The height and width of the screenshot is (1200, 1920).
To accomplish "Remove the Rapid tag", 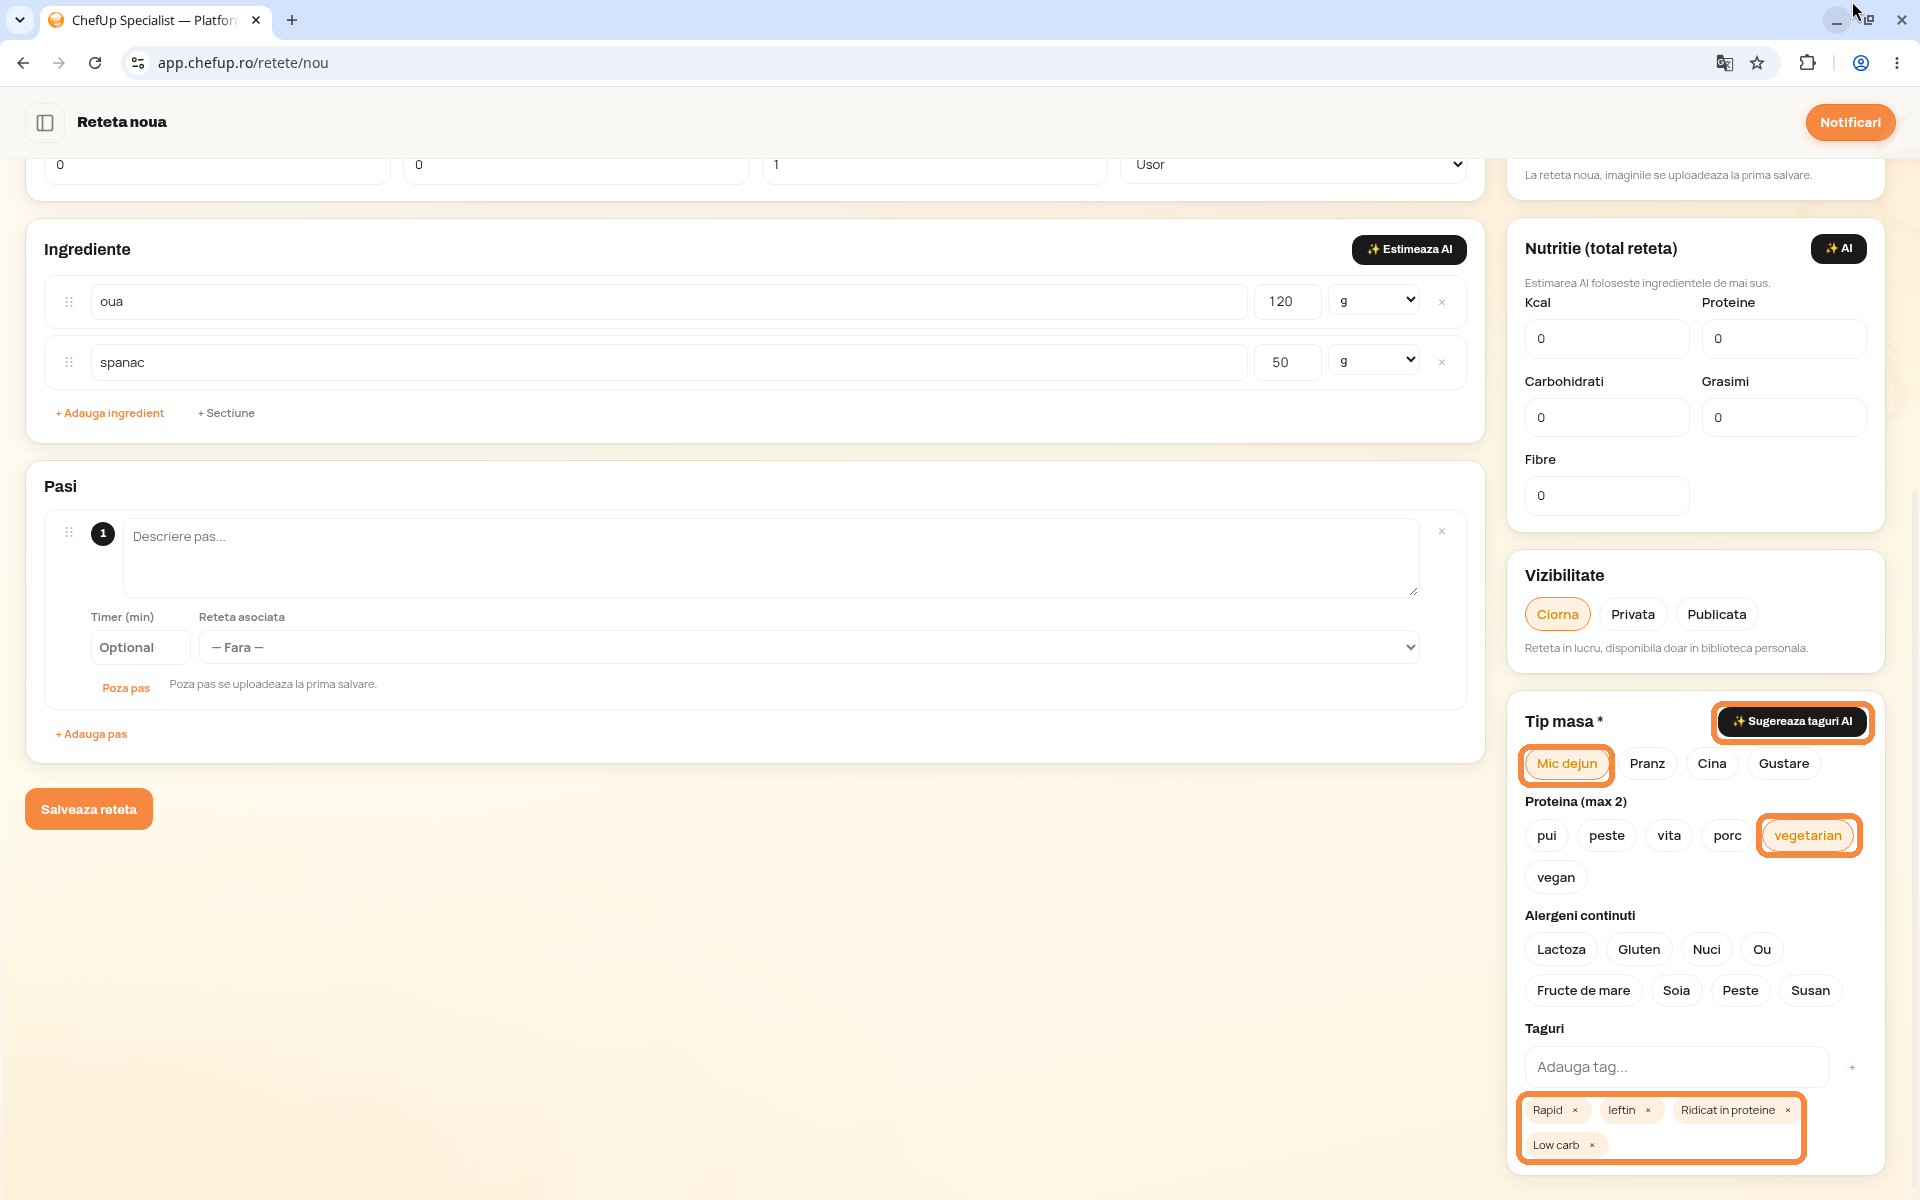I will point(1575,1111).
